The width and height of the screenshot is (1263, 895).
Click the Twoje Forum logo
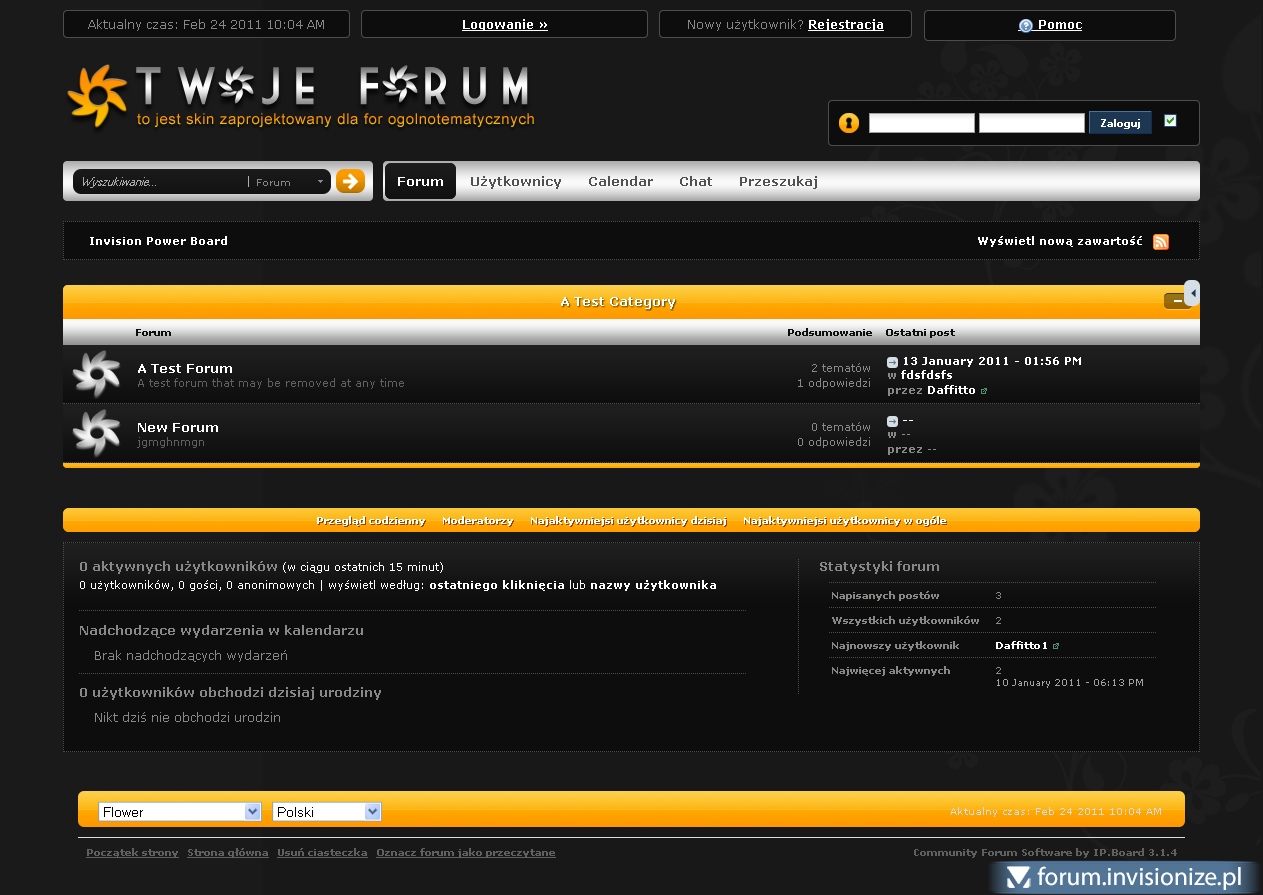click(x=300, y=97)
